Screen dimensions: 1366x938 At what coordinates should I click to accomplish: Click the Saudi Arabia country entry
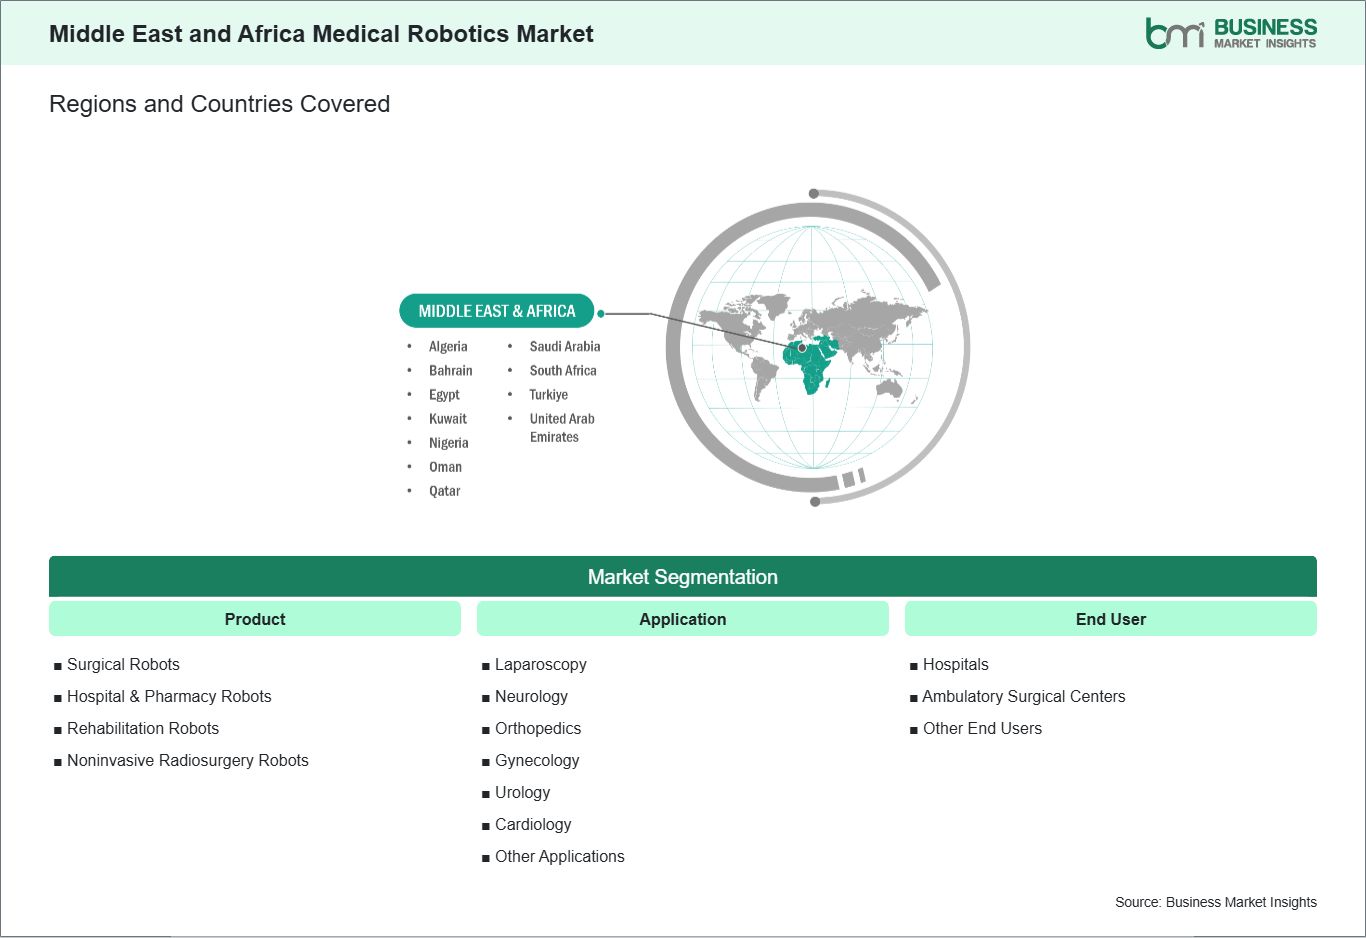565,347
